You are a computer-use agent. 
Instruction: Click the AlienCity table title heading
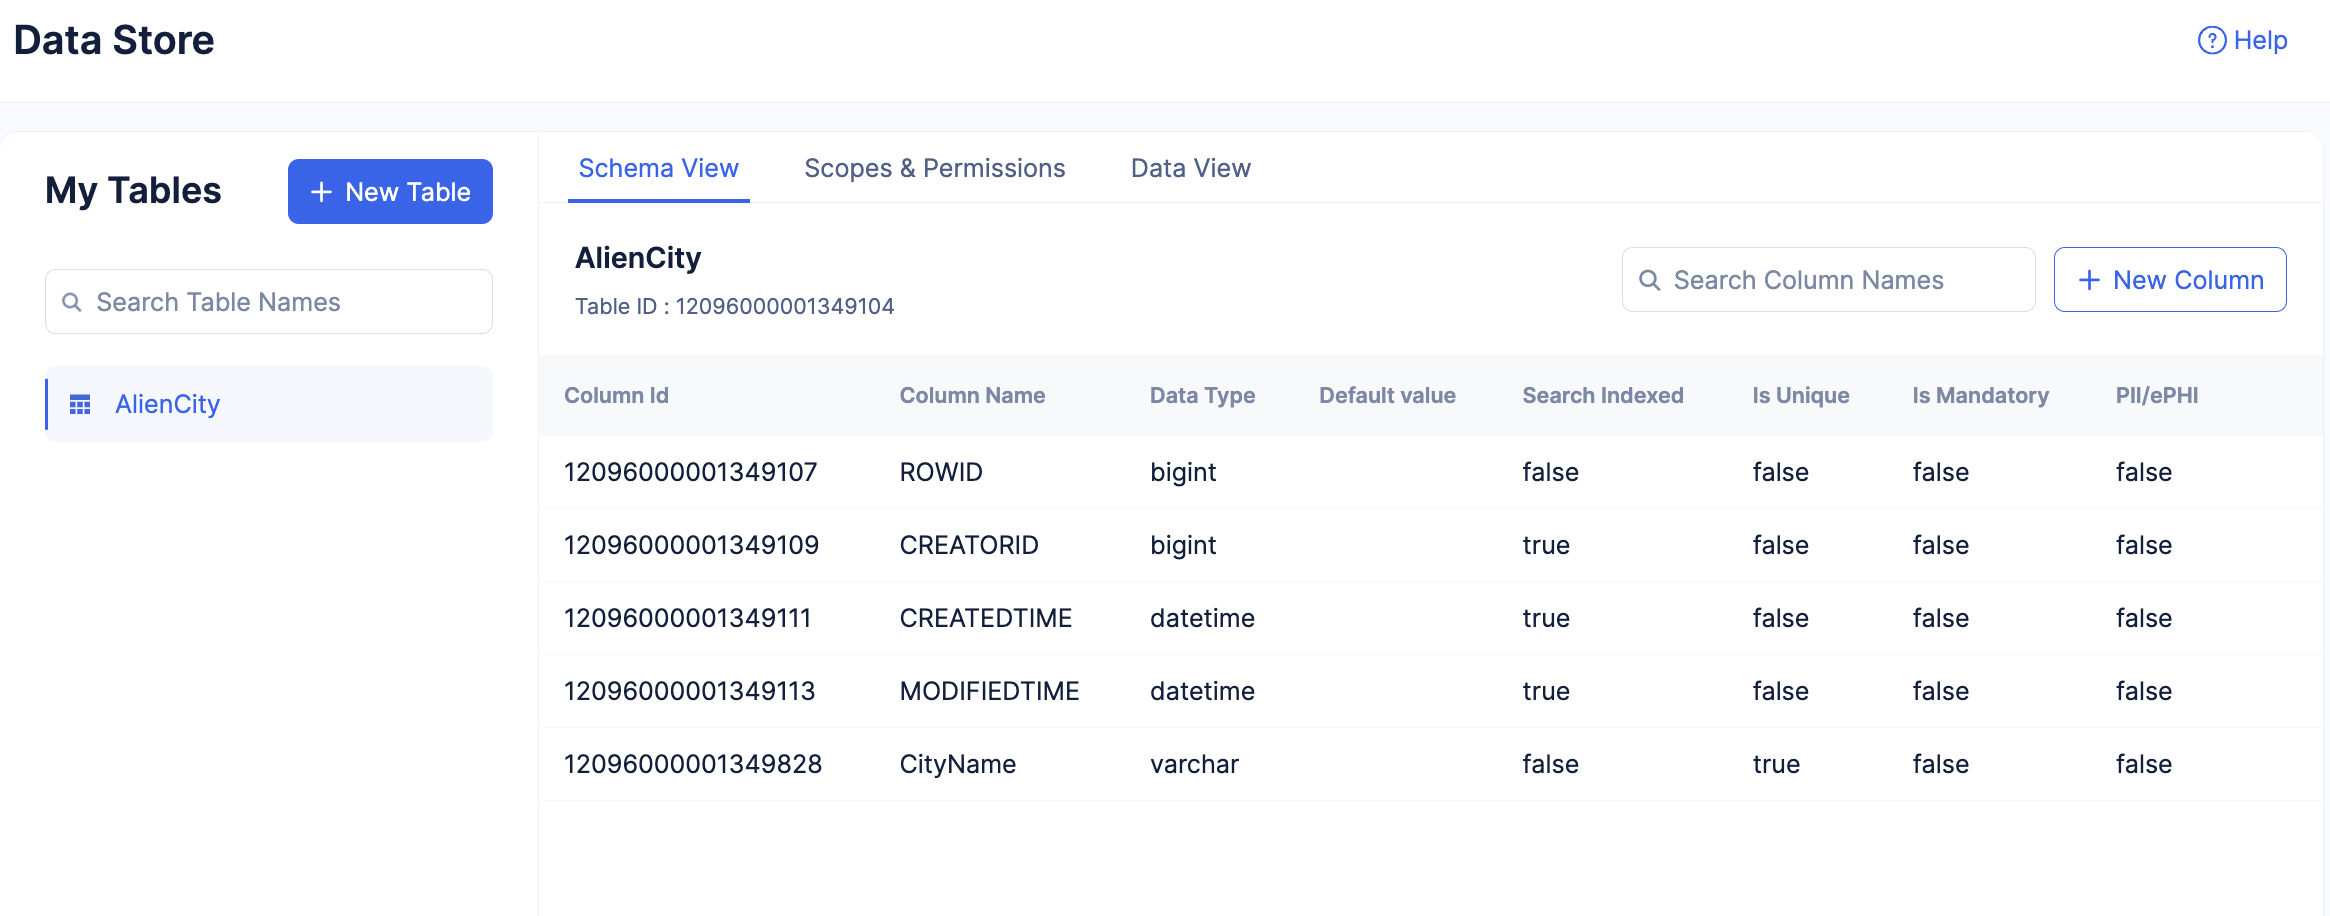coord(638,258)
